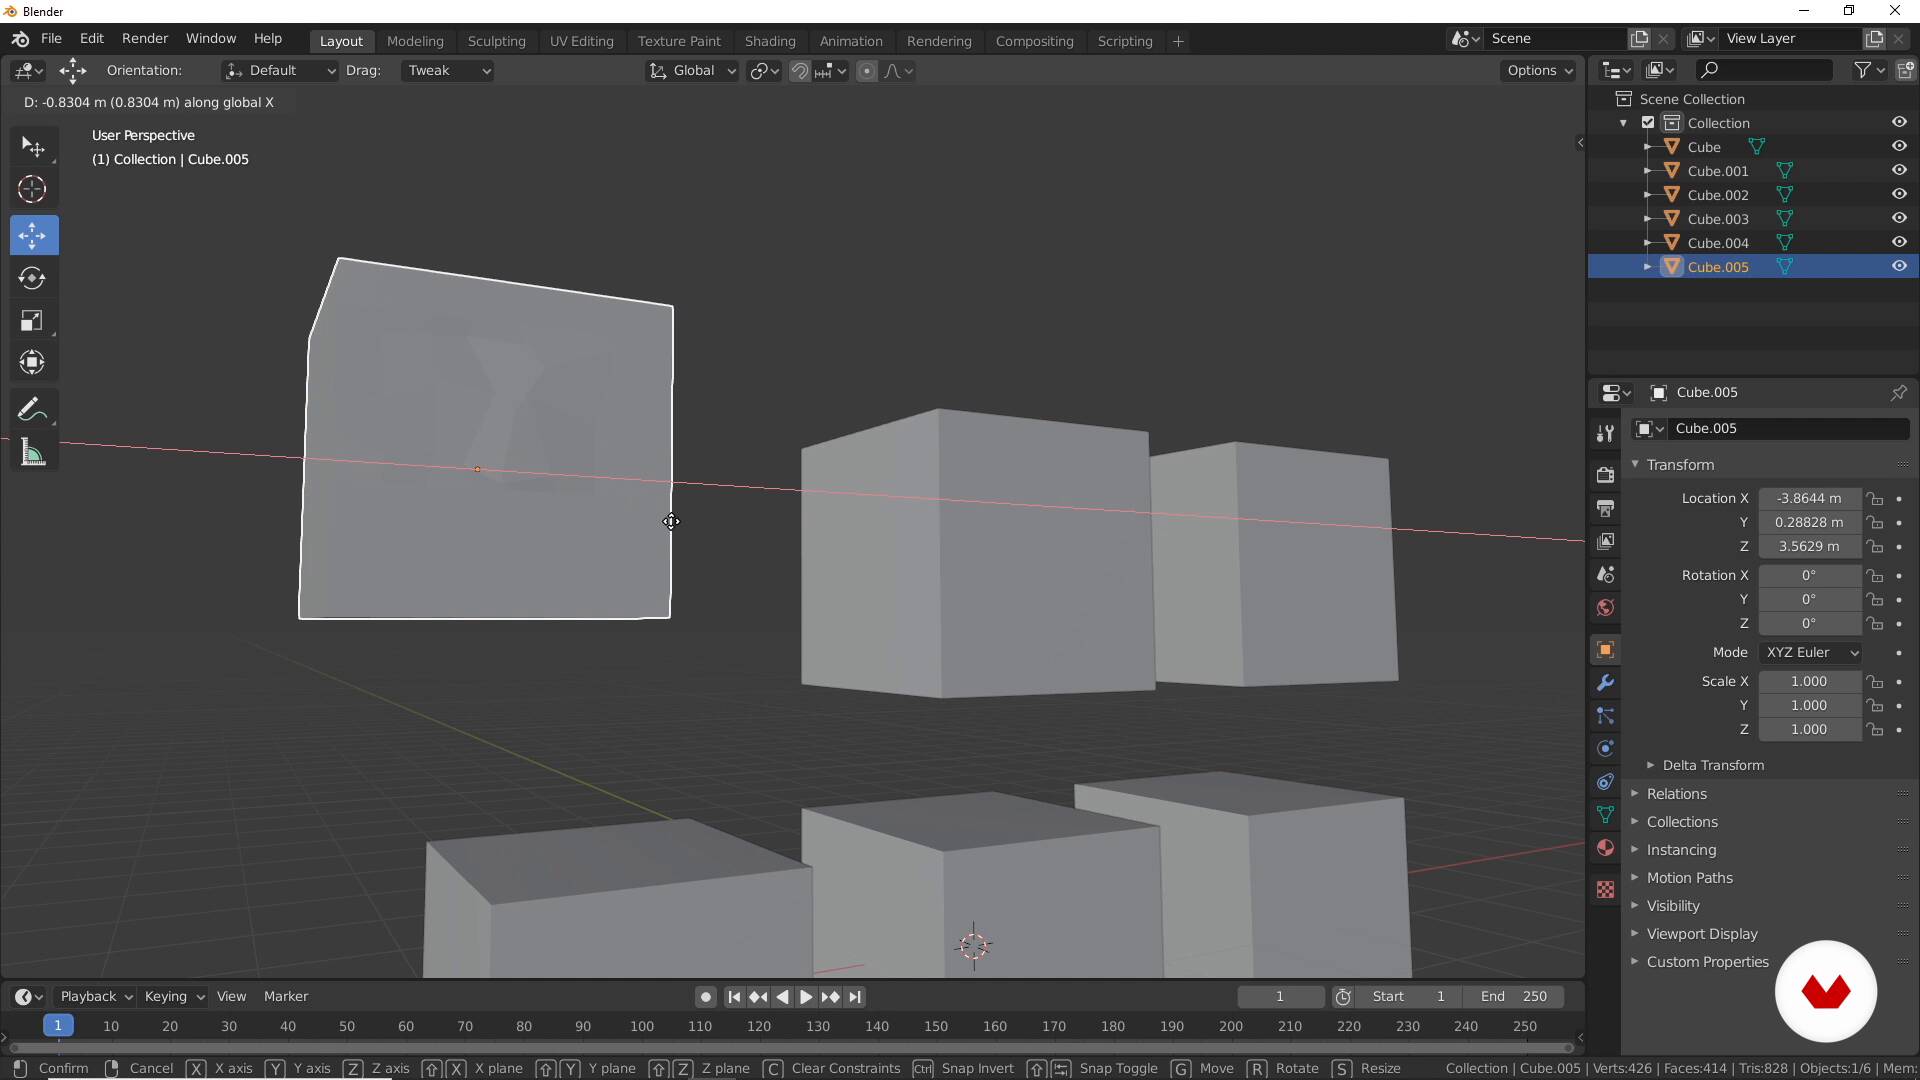Screen dimensions: 1920x1080
Task: Add a new workspace tab
Action: click(1178, 41)
